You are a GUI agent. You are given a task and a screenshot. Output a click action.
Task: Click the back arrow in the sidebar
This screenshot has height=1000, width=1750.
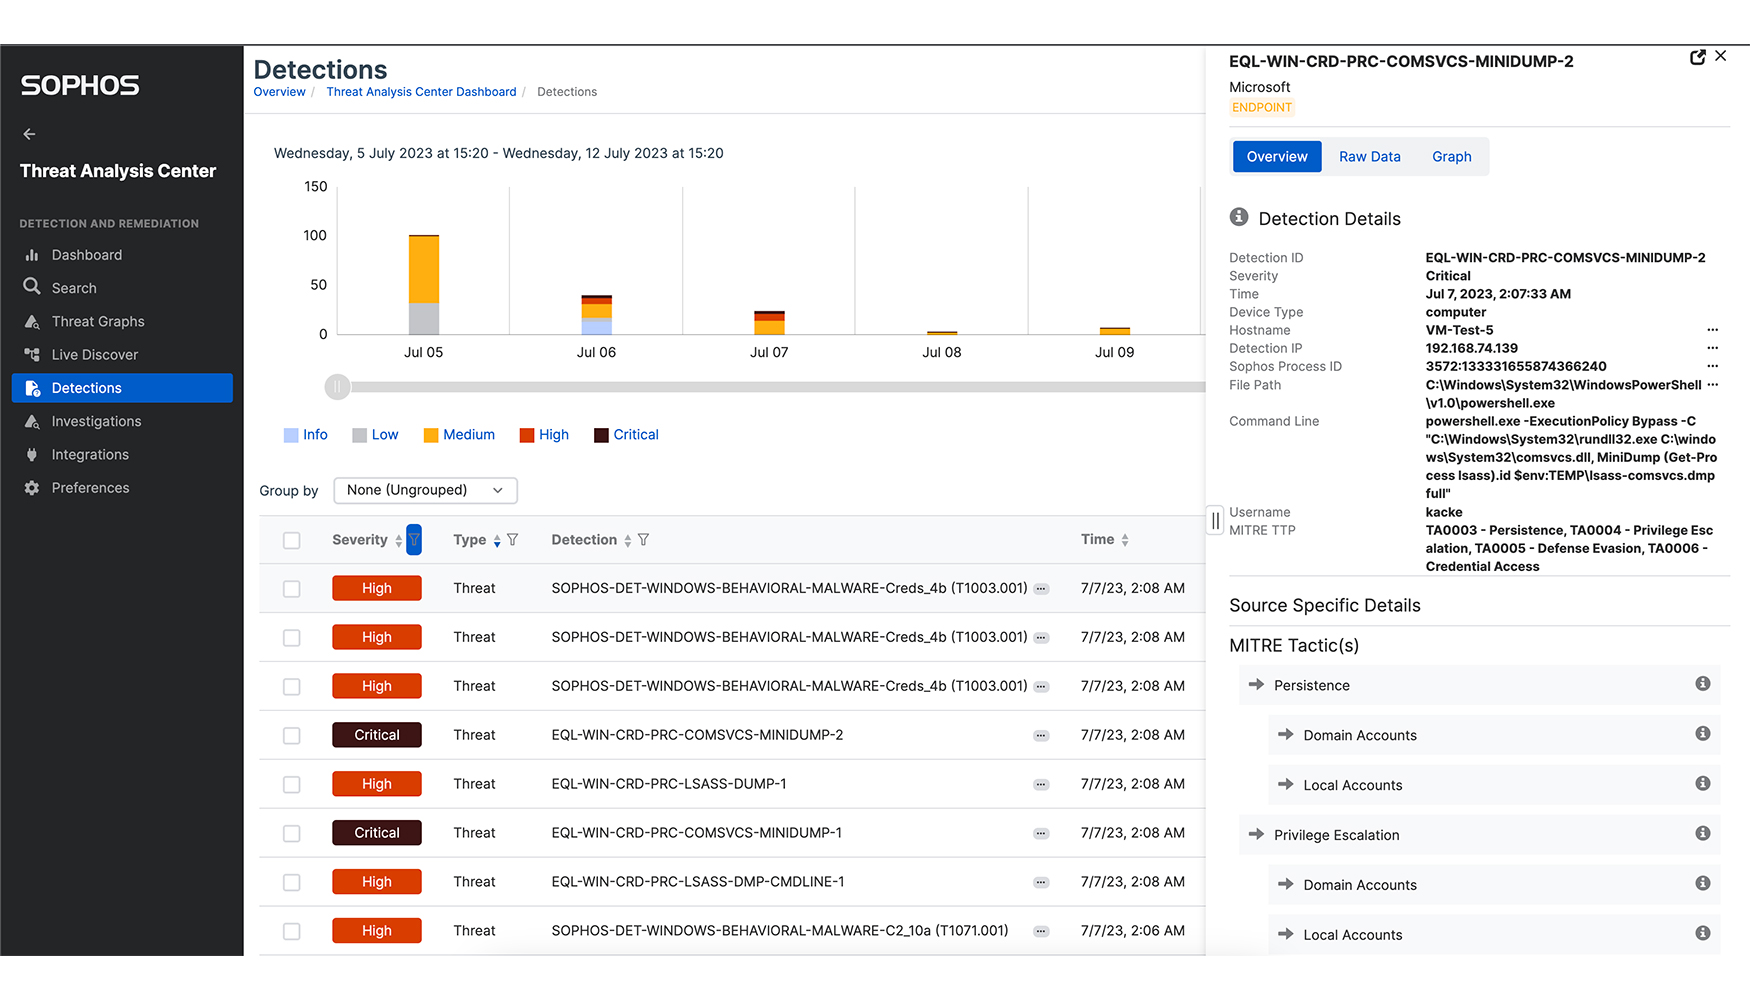30,134
